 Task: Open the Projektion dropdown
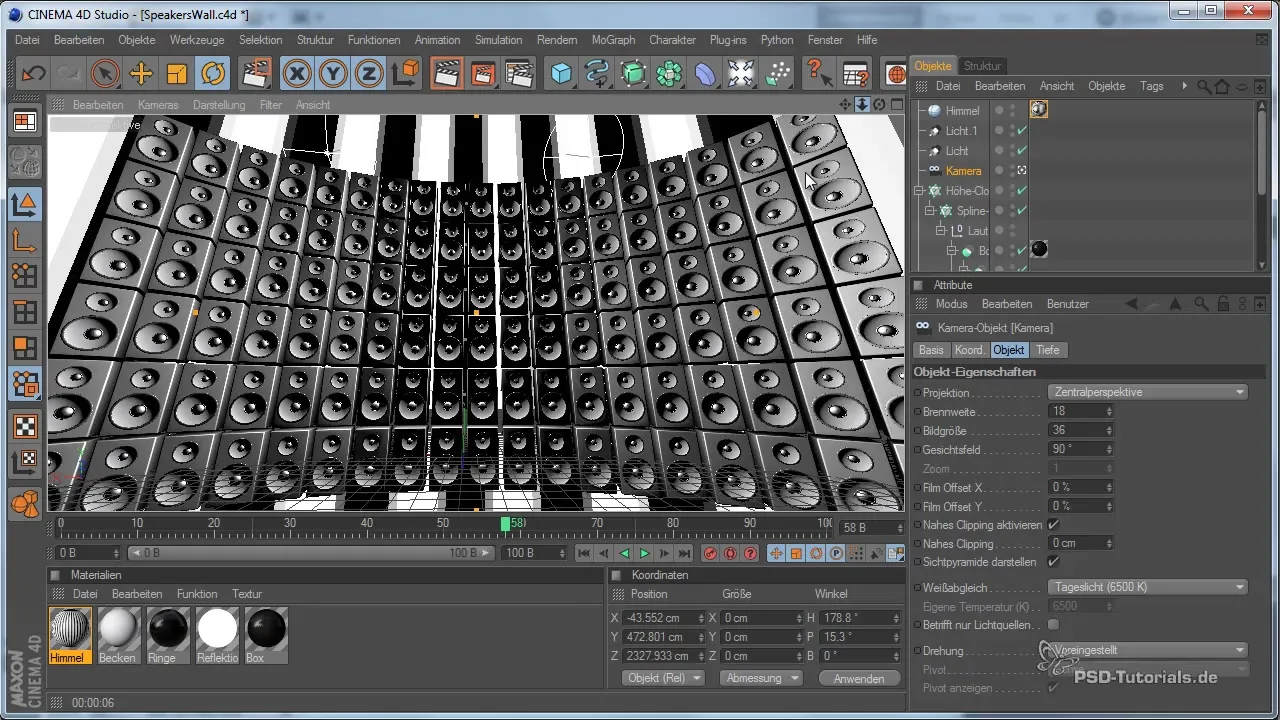pyautogui.click(x=1147, y=392)
